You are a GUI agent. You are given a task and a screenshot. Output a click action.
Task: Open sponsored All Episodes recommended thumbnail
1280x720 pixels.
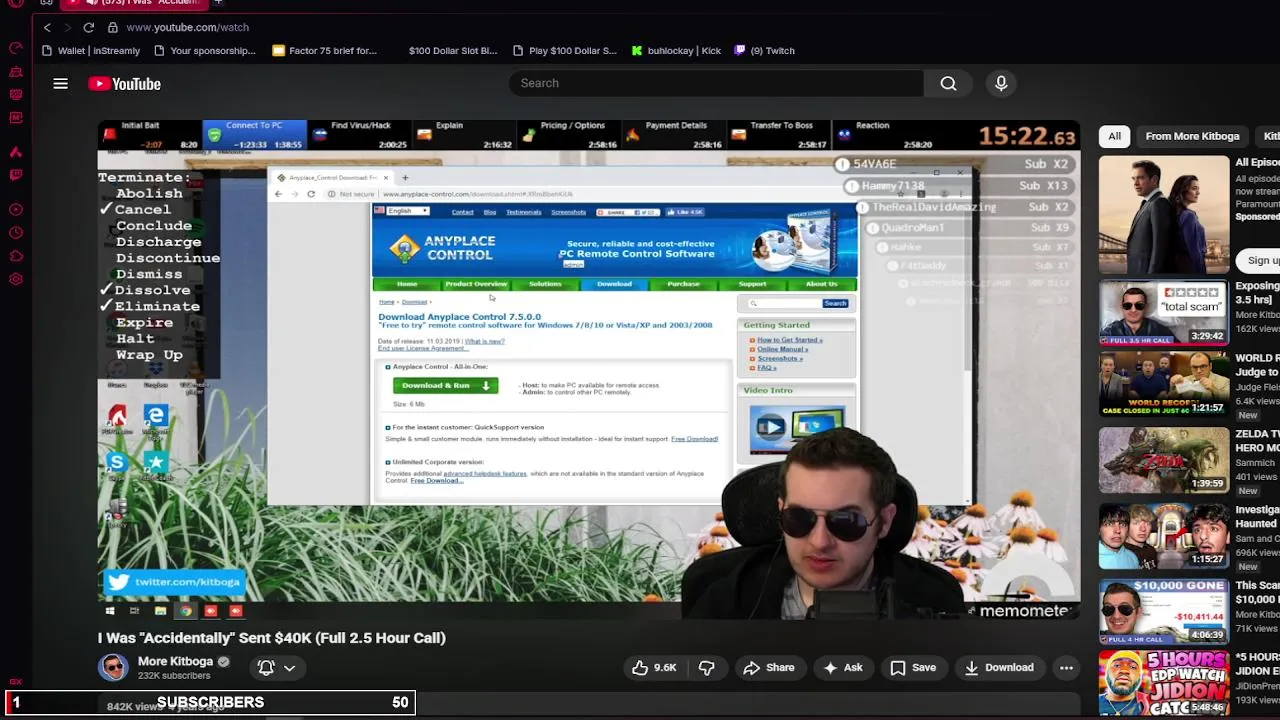coord(1164,214)
